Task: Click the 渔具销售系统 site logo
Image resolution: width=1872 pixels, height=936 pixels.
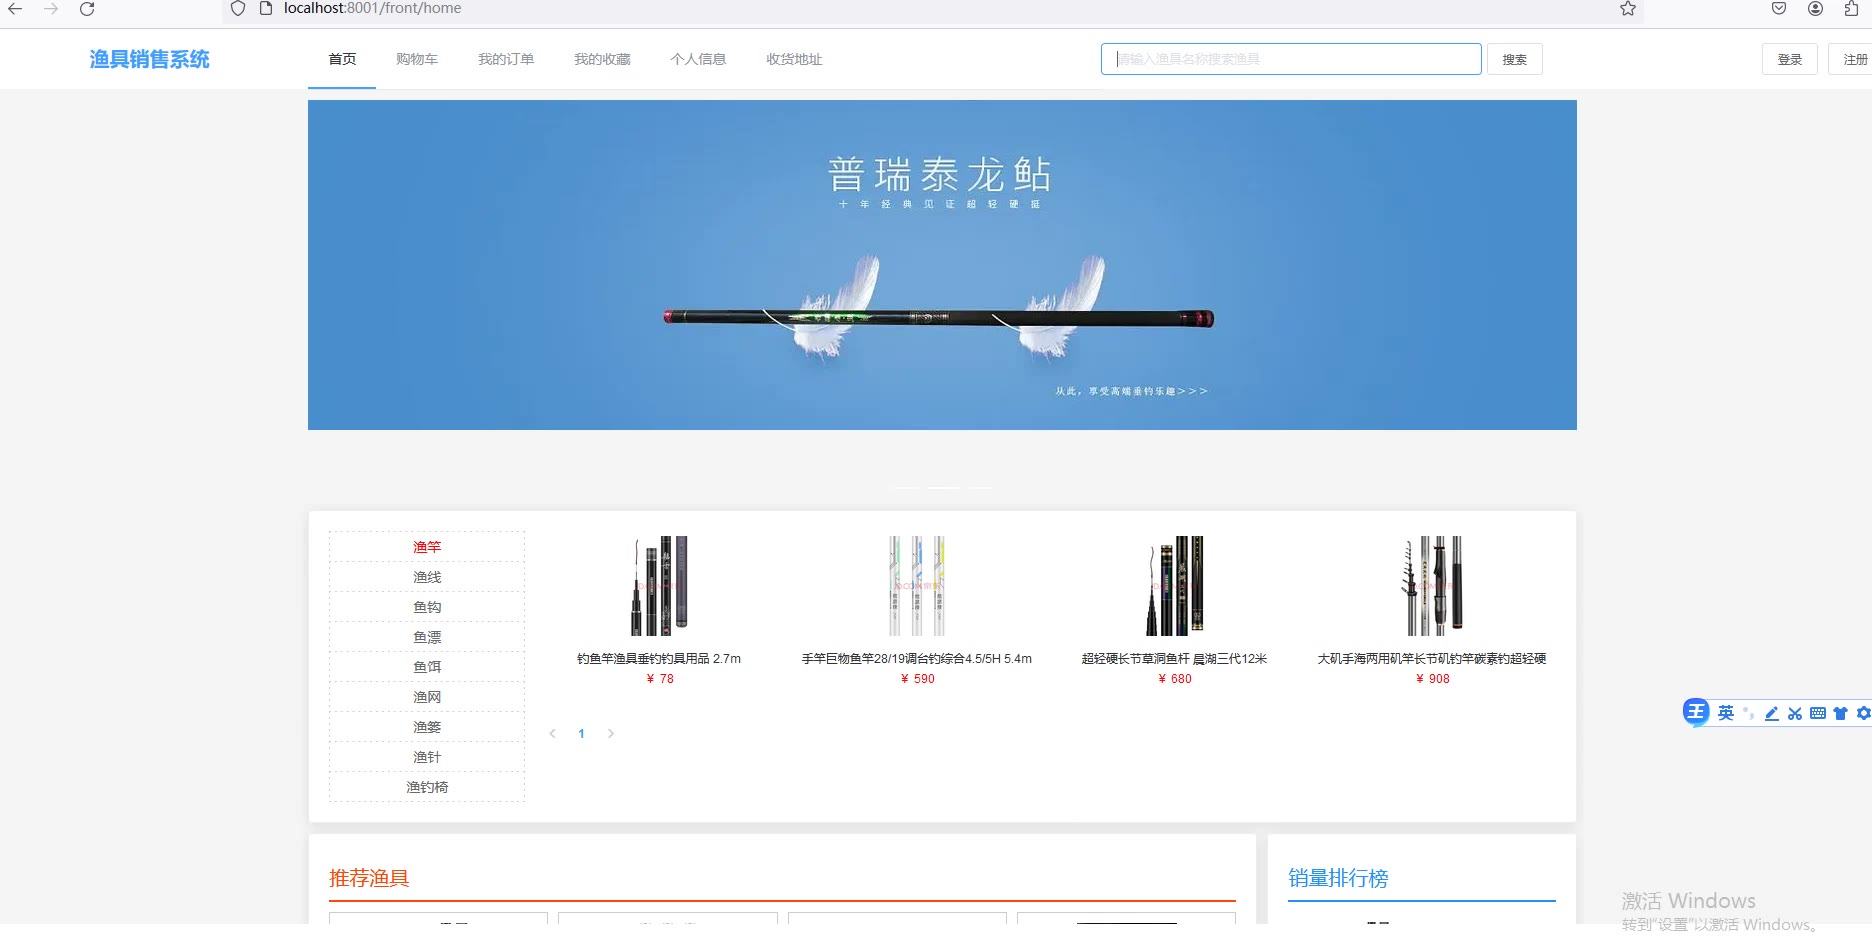Action: [x=149, y=60]
